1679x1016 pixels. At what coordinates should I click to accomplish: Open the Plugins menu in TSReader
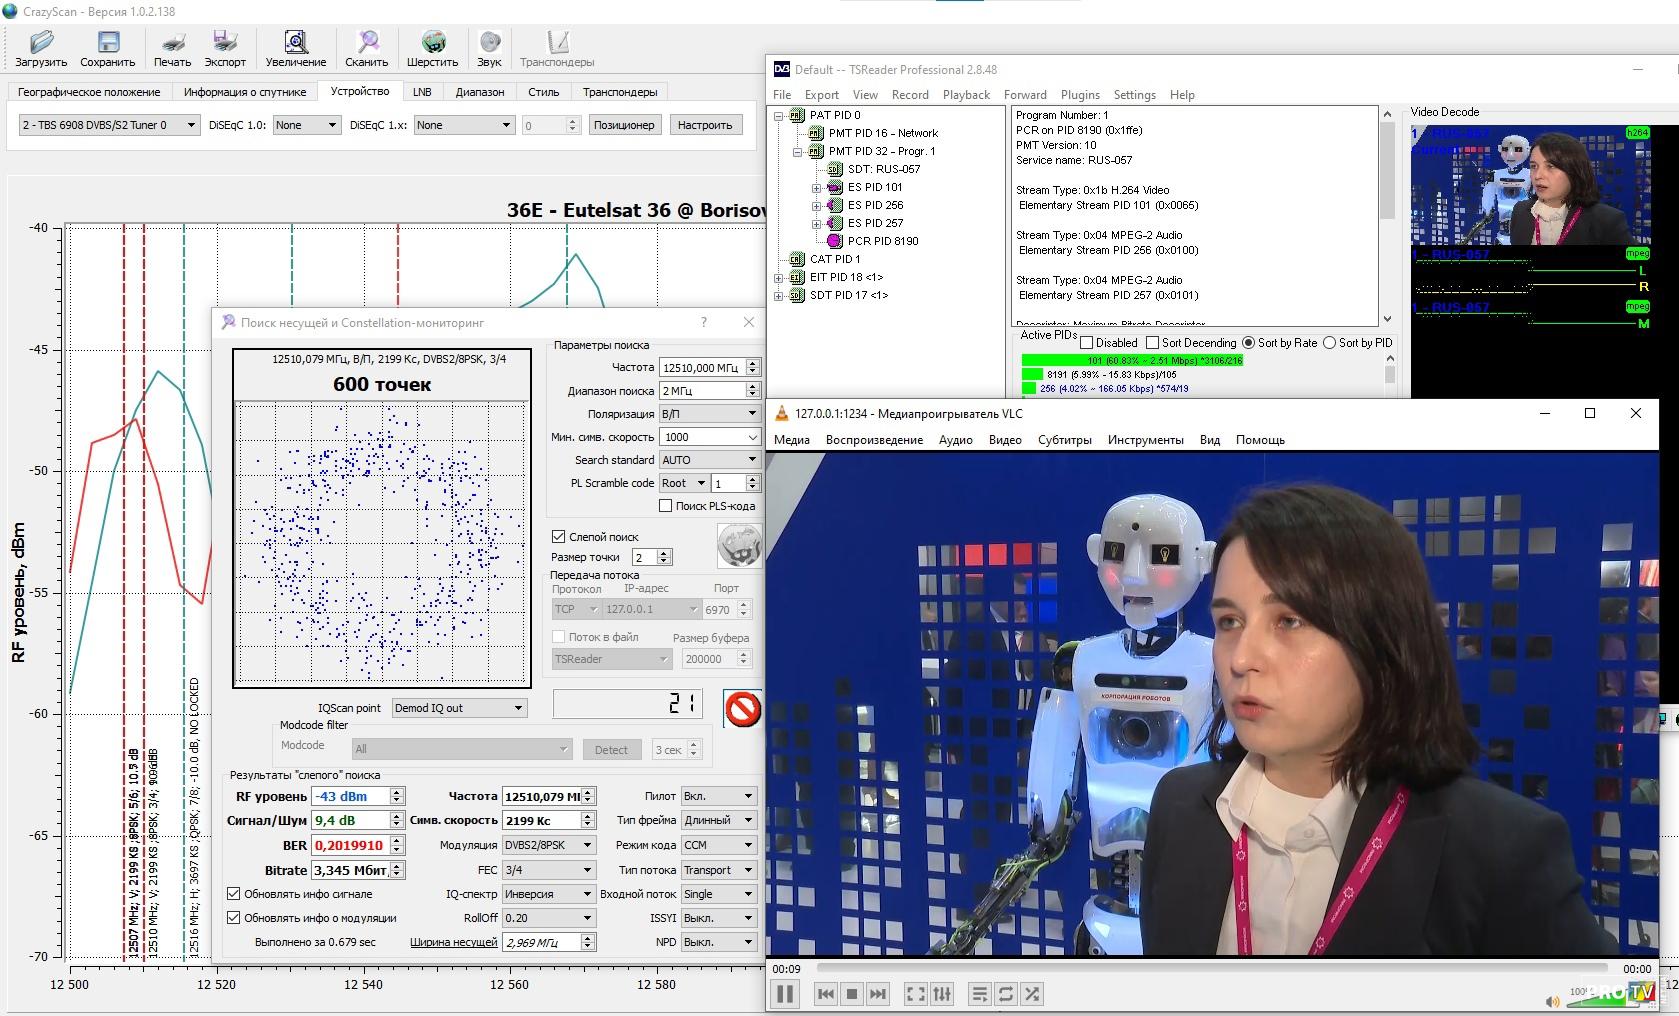1080,95
